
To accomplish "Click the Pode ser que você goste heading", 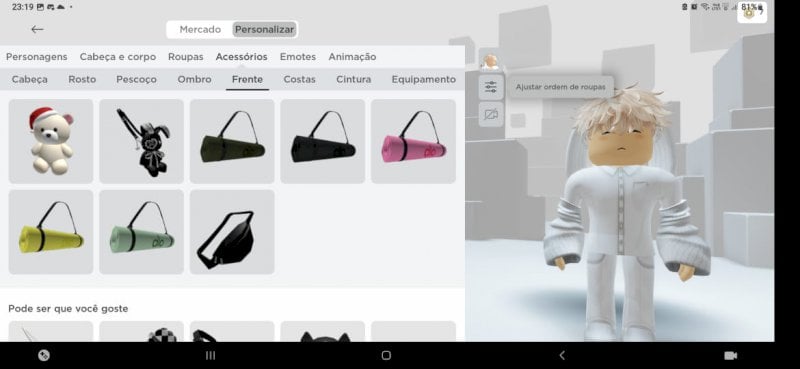I will 68,309.
